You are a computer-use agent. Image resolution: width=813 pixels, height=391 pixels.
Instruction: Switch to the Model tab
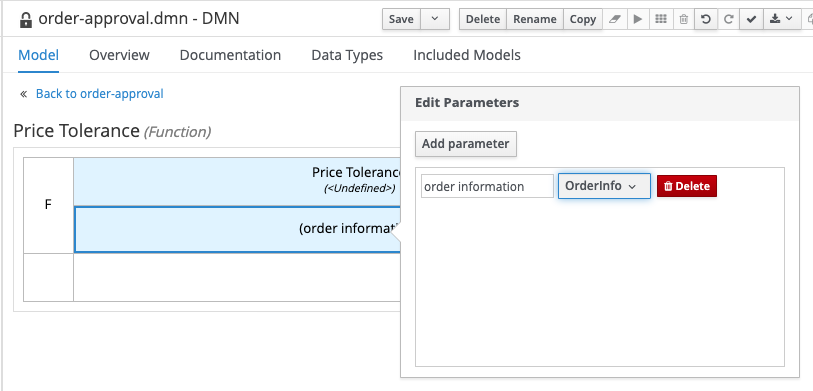(x=38, y=55)
